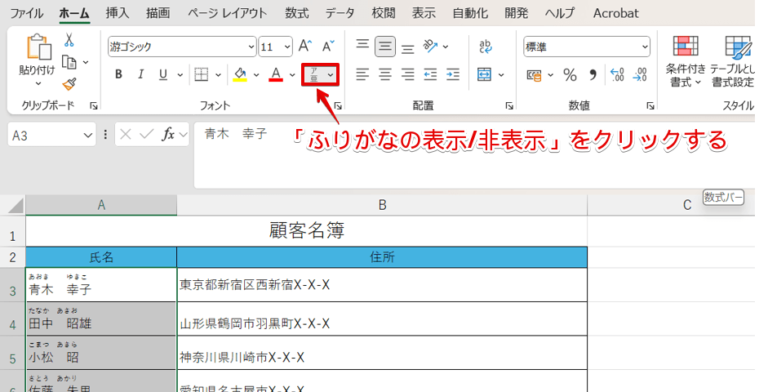Screen dimensions: 768x392
Task: Click the Top Align icon
Action: pos(362,46)
